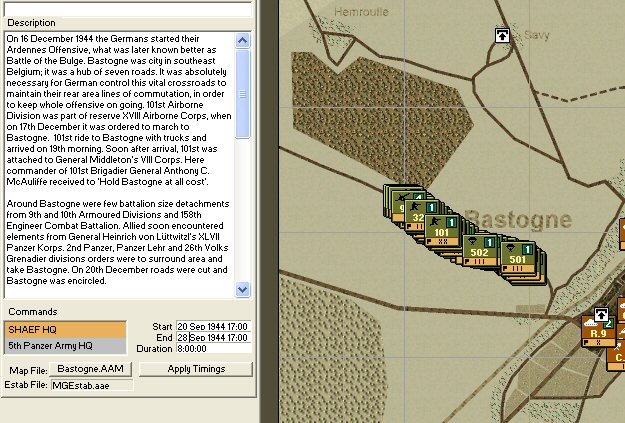Image resolution: width=625 pixels, height=423 pixels.
Task: Click inside the Description text box
Action: tap(119, 164)
